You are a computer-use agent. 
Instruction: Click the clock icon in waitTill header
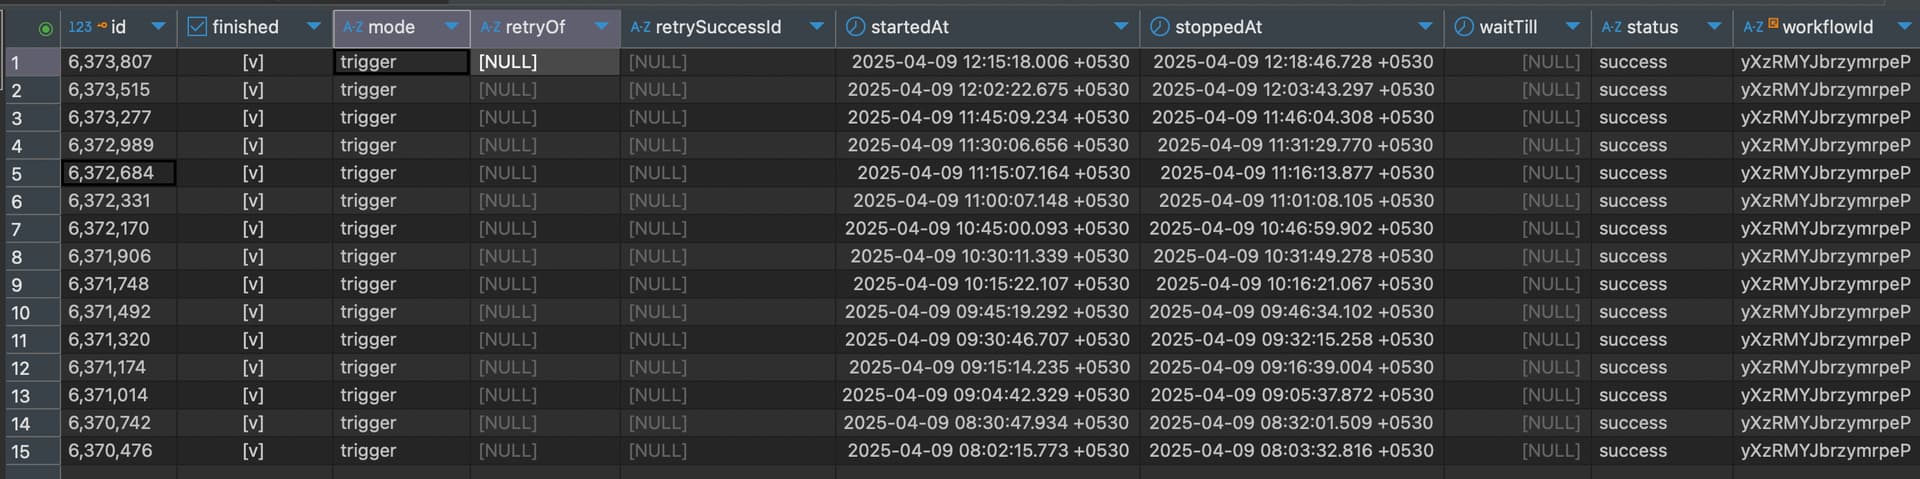(1464, 27)
